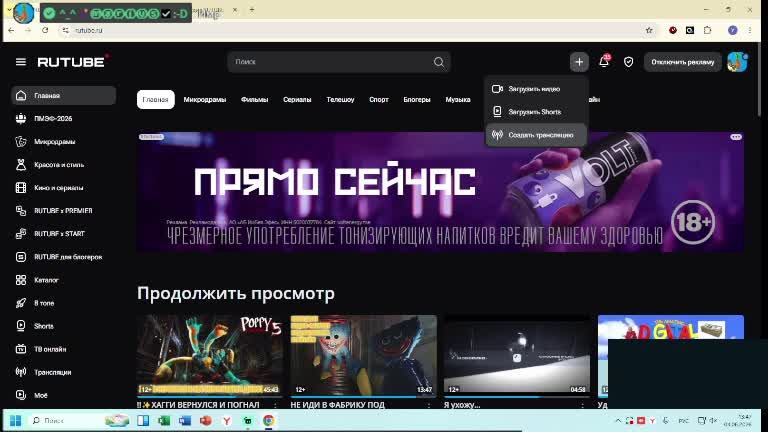Image resolution: width=768 pixels, height=432 pixels.
Task: Click the Трансляции broadcast icon in sidebar
Action: [x=21, y=372]
